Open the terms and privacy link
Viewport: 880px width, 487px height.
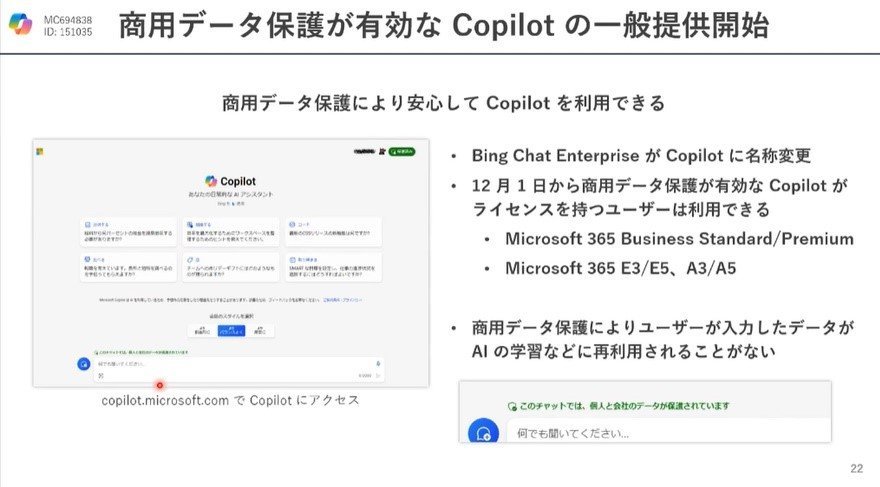point(342,300)
